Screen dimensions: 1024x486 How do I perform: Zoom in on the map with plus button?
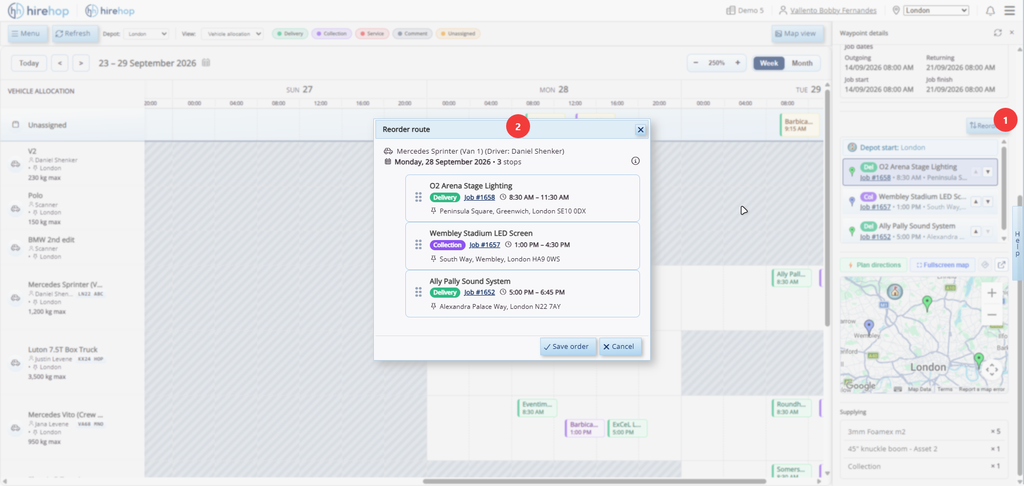click(x=991, y=293)
